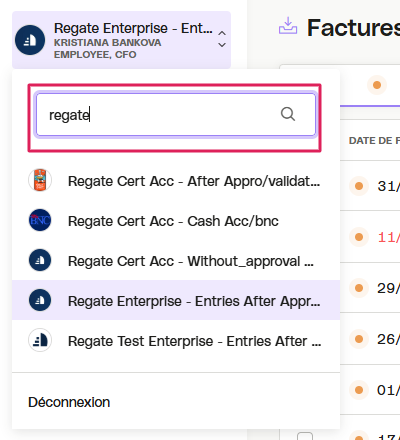
Task: Click the Déconnexion logout link
Action: pos(69,402)
